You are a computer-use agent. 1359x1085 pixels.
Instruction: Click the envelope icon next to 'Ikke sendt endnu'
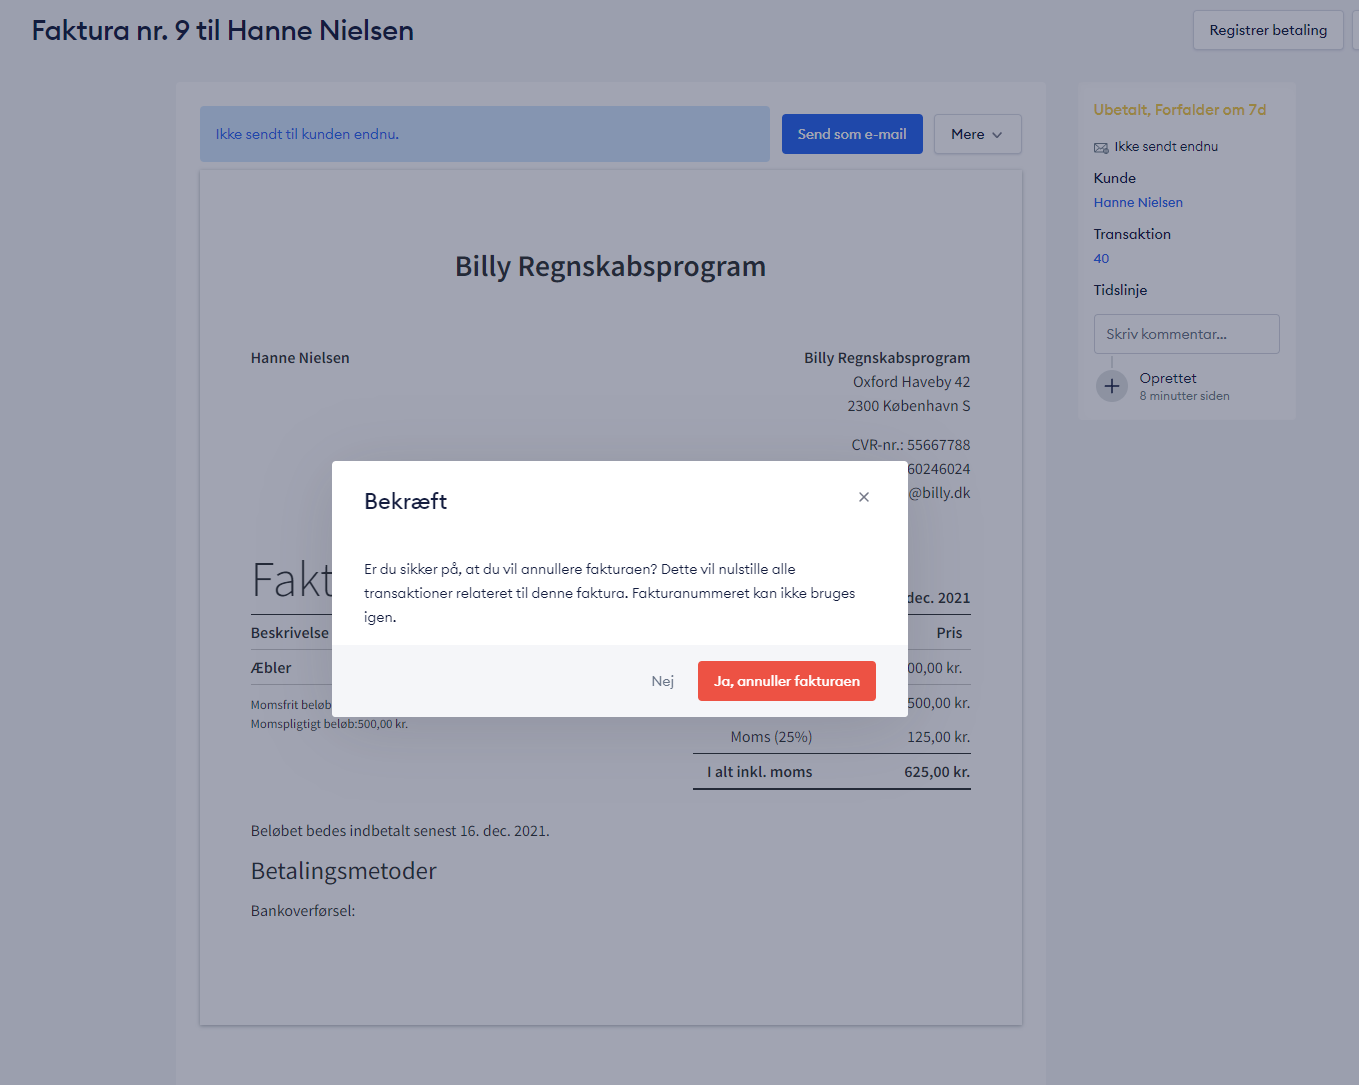click(x=1101, y=147)
